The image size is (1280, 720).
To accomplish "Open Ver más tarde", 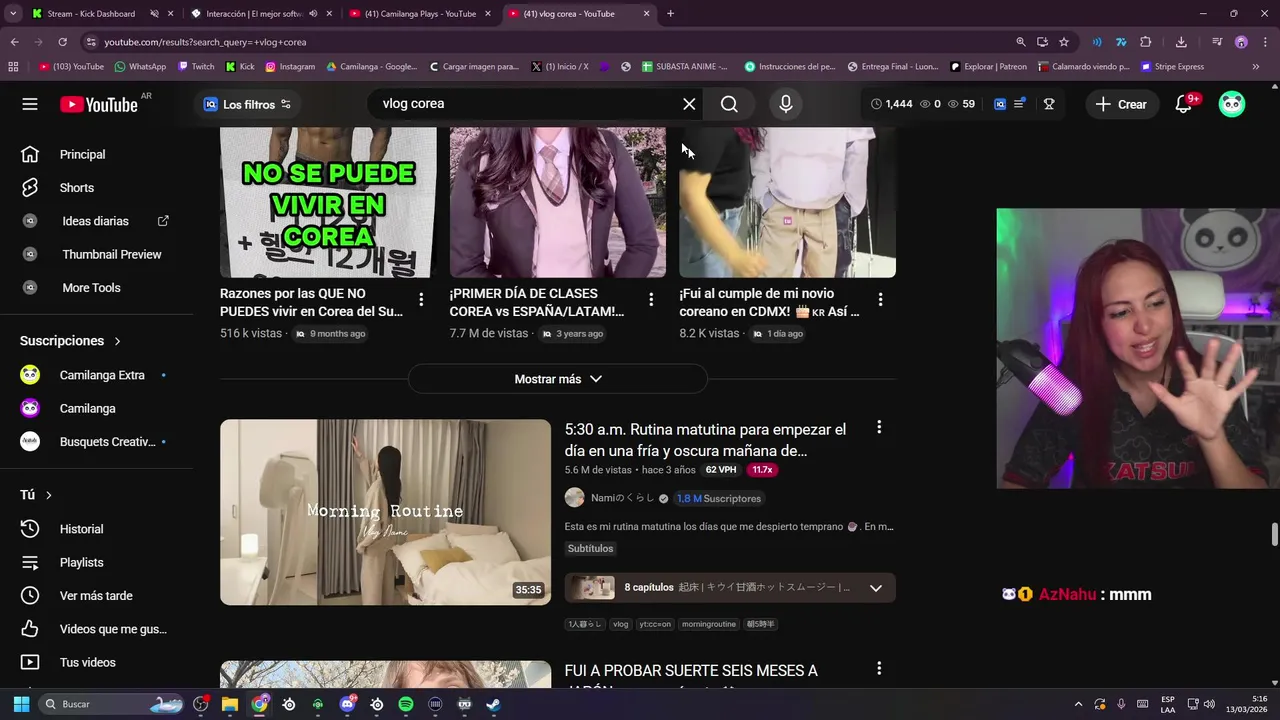I will [x=97, y=596].
